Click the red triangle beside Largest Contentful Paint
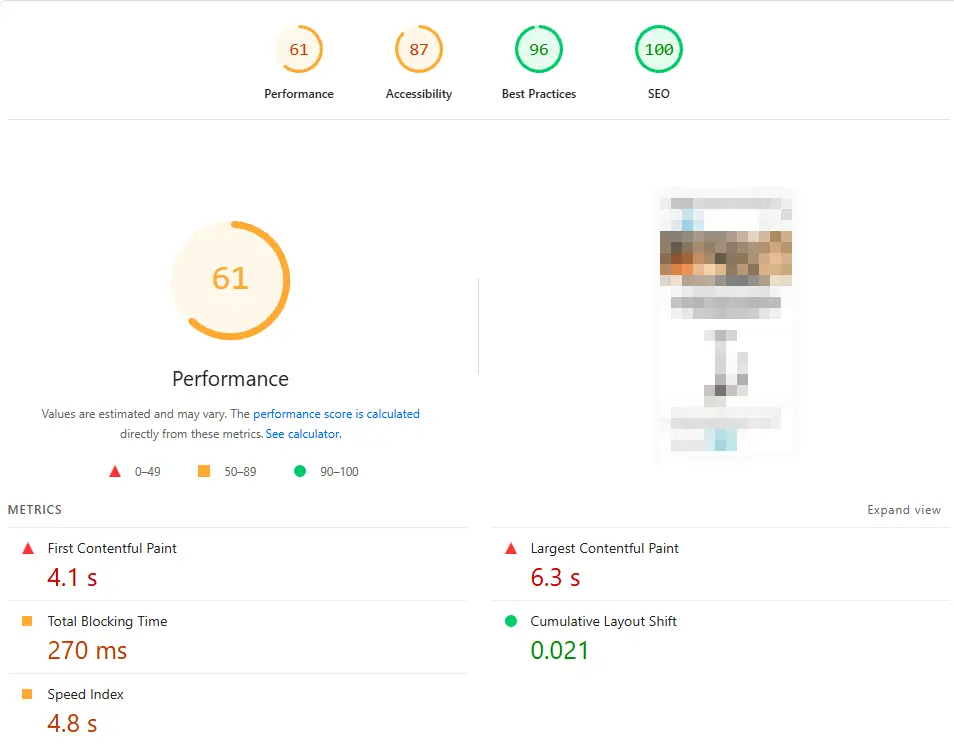This screenshot has width=954, height=752. coord(513,547)
